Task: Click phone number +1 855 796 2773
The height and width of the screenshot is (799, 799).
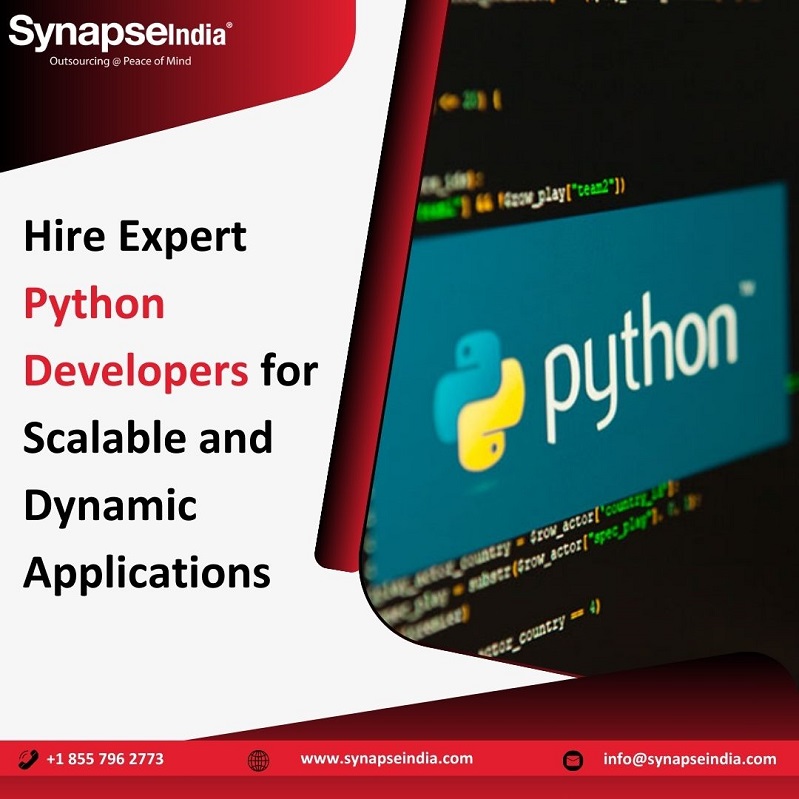Action: (x=105, y=759)
